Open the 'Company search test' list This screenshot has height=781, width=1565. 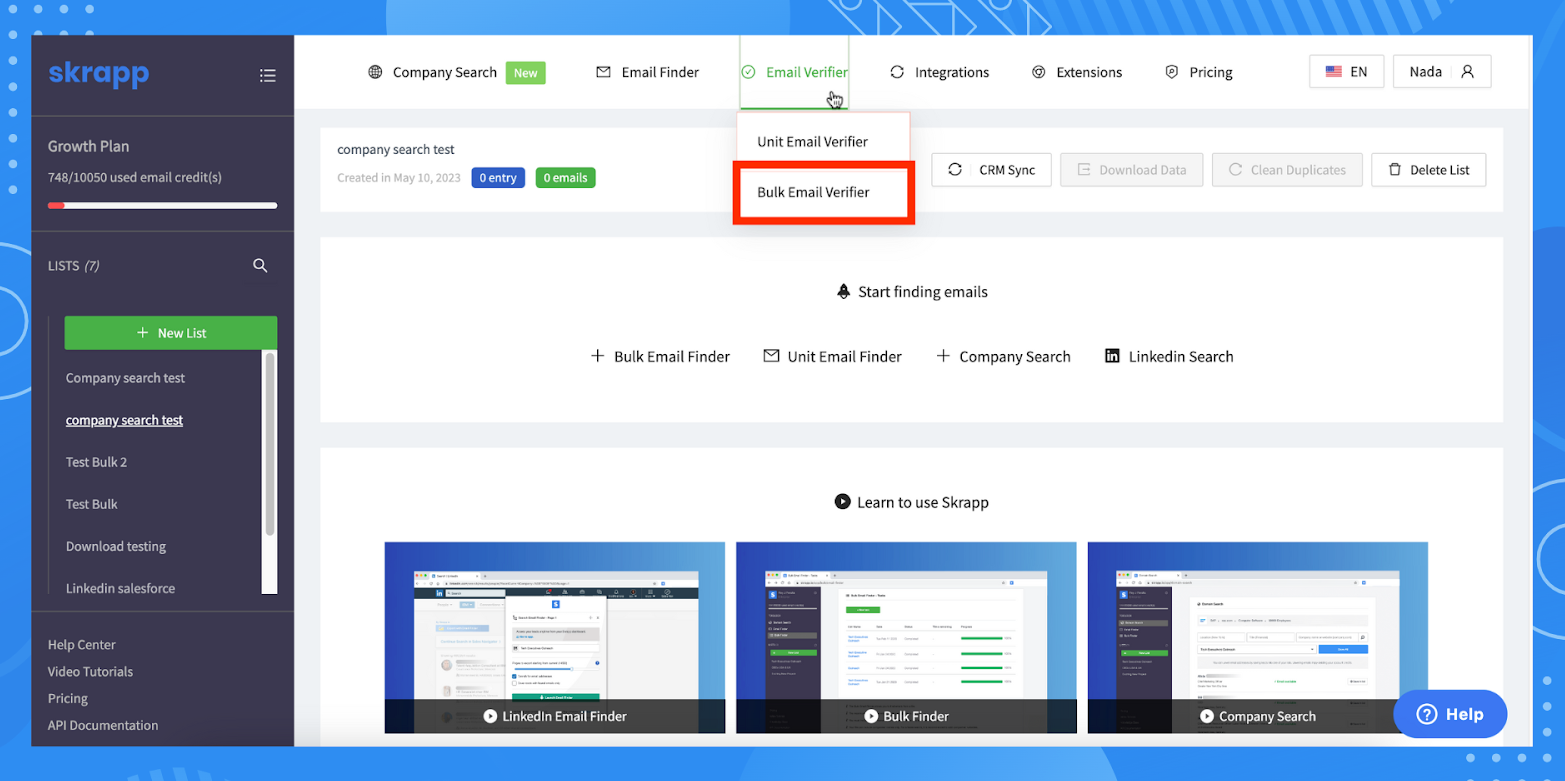coord(125,378)
